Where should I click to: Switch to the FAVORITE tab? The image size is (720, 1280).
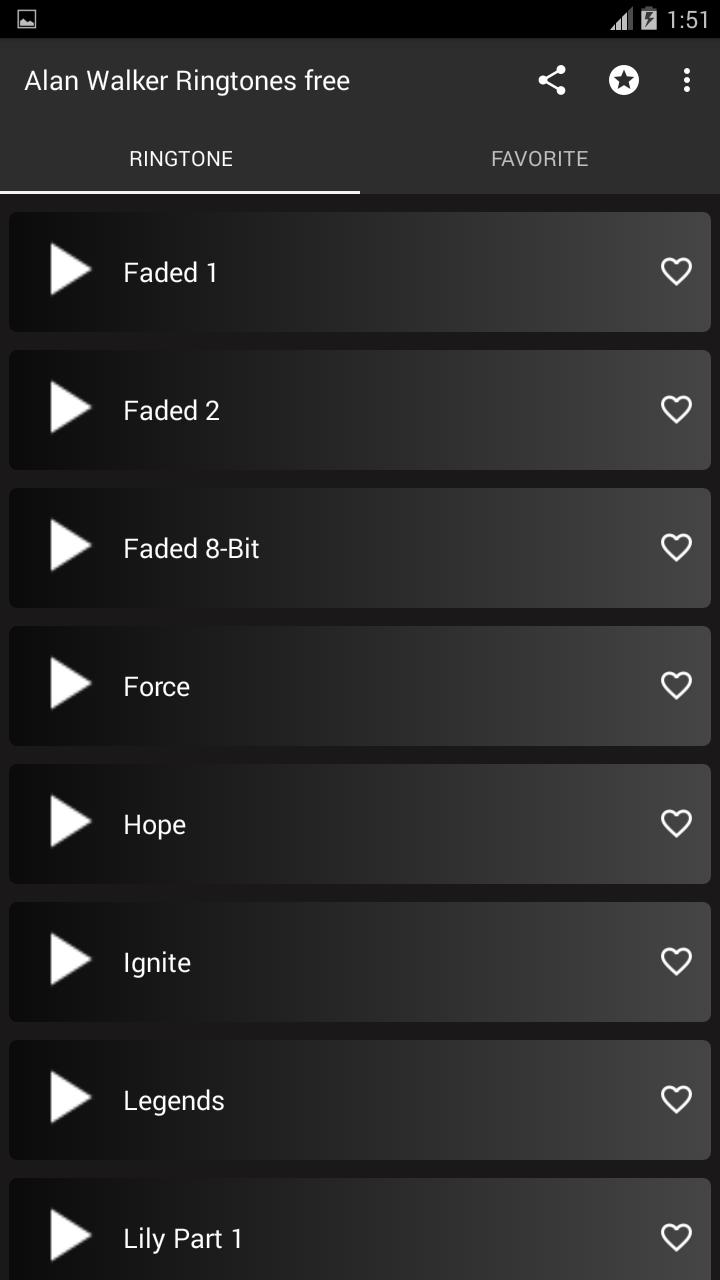(x=539, y=159)
